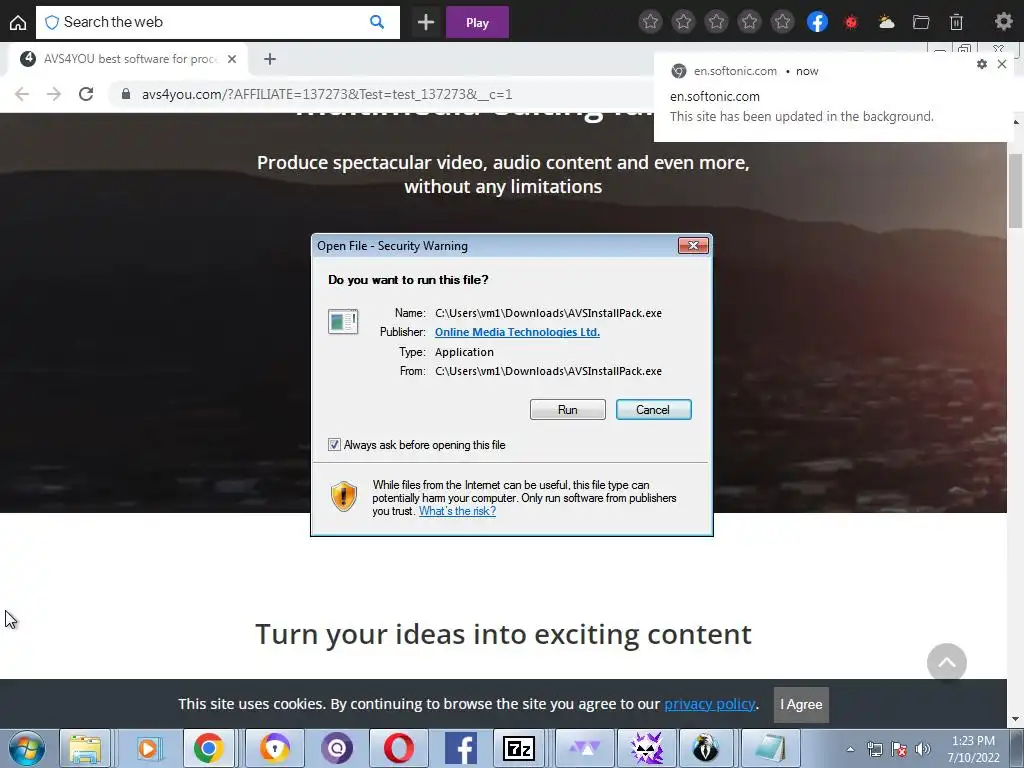The image size is (1024, 768).
Task: Open a new browser tab
Action: click(x=270, y=59)
